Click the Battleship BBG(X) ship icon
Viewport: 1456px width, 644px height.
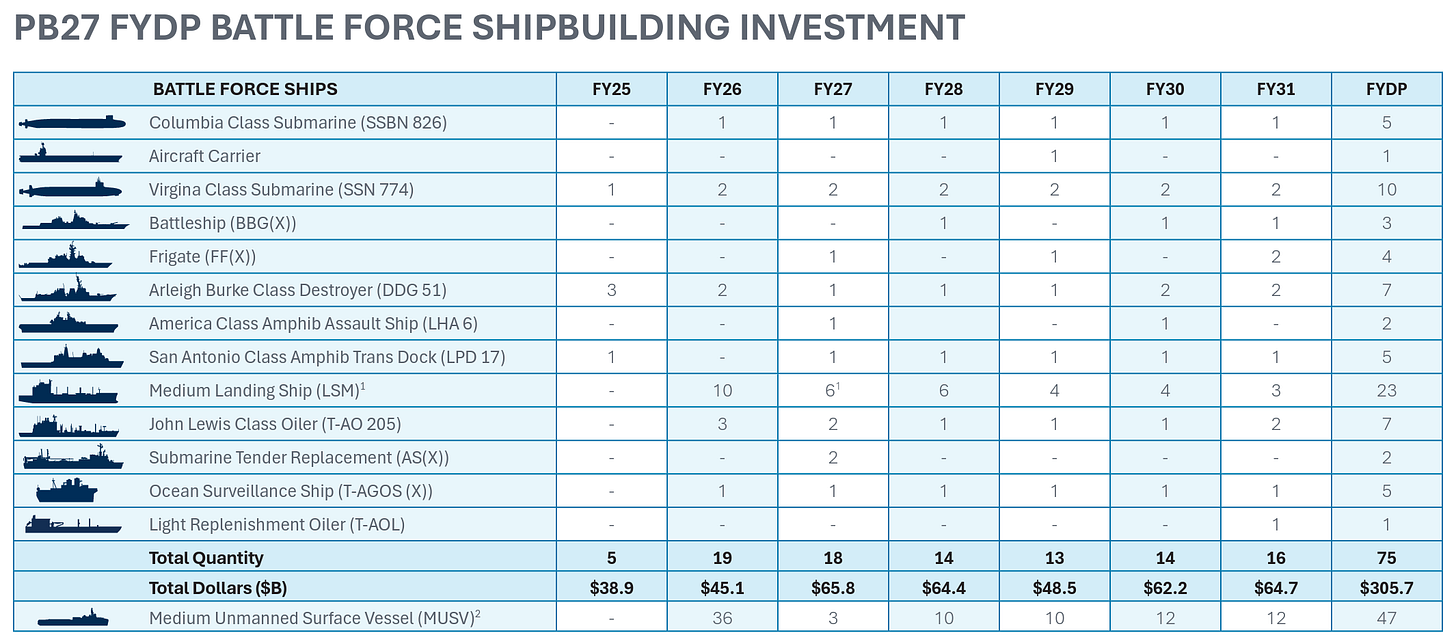tap(70, 222)
